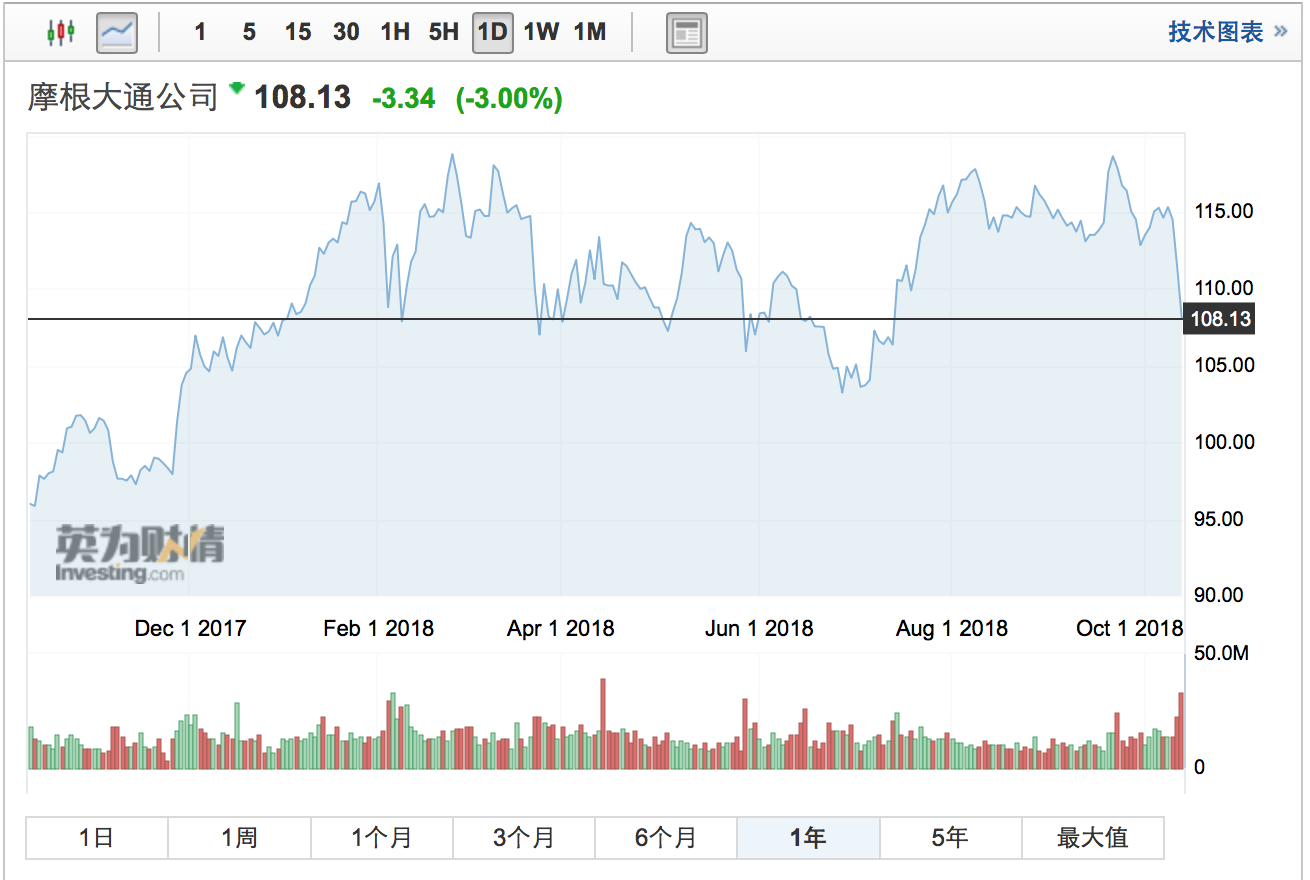This screenshot has width=1310, height=880.
Task: Click the 摩根大通公司 stock name
Action: (x=123, y=97)
